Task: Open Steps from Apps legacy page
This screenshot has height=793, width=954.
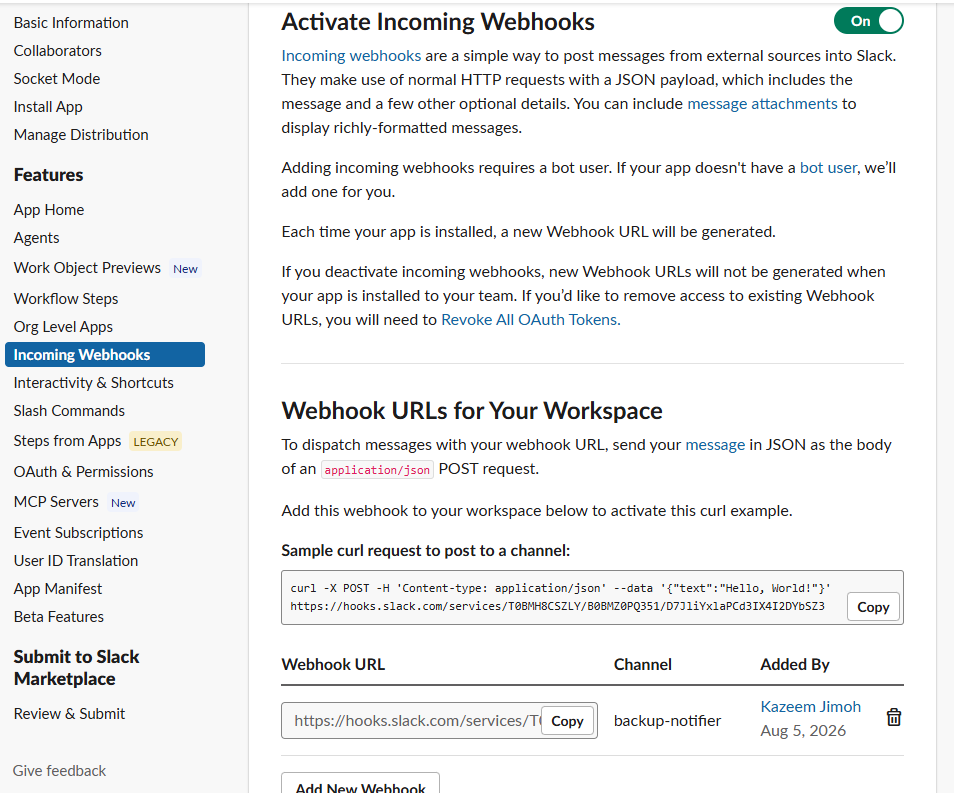Action: [x=68, y=441]
